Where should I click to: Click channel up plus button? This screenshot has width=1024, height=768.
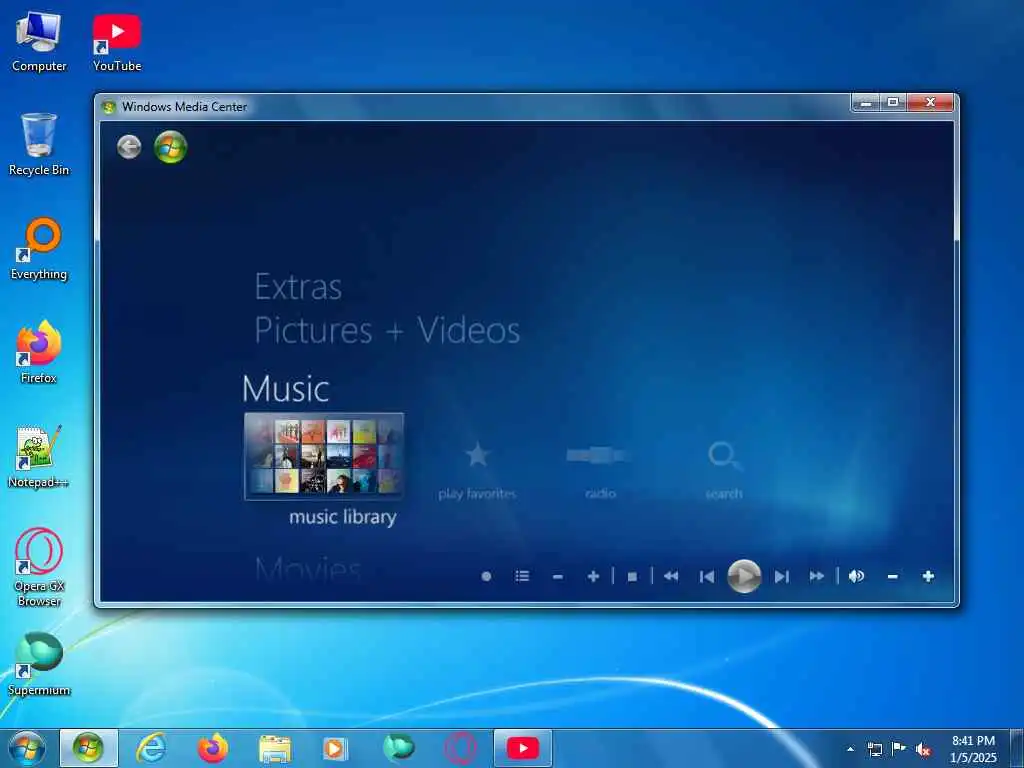pos(593,576)
